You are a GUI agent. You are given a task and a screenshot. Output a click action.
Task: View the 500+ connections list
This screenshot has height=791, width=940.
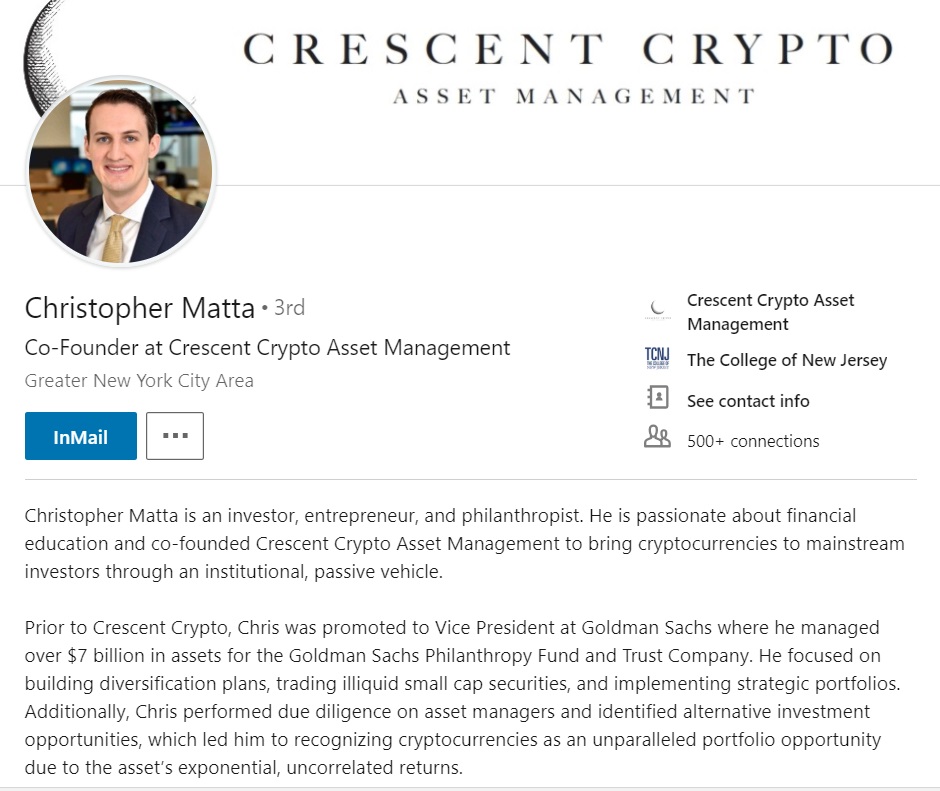coord(753,441)
